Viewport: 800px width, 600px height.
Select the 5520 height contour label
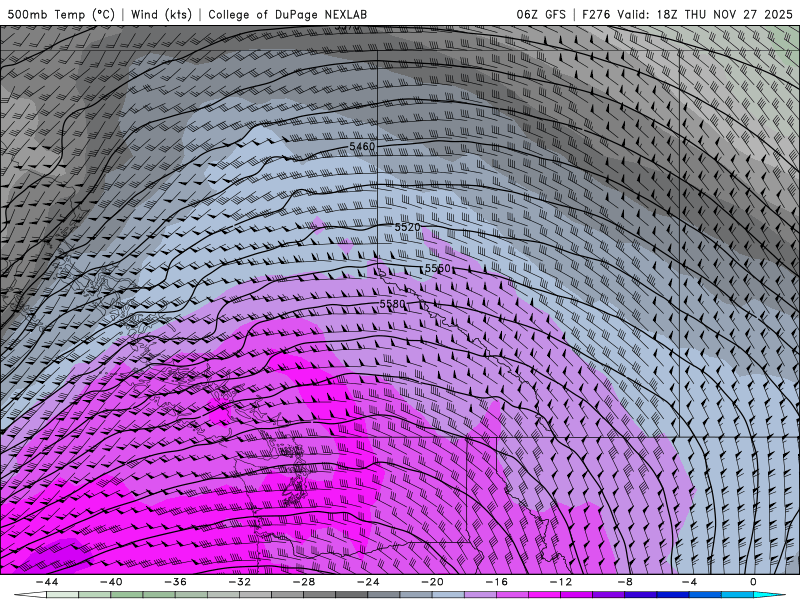(407, 227)
